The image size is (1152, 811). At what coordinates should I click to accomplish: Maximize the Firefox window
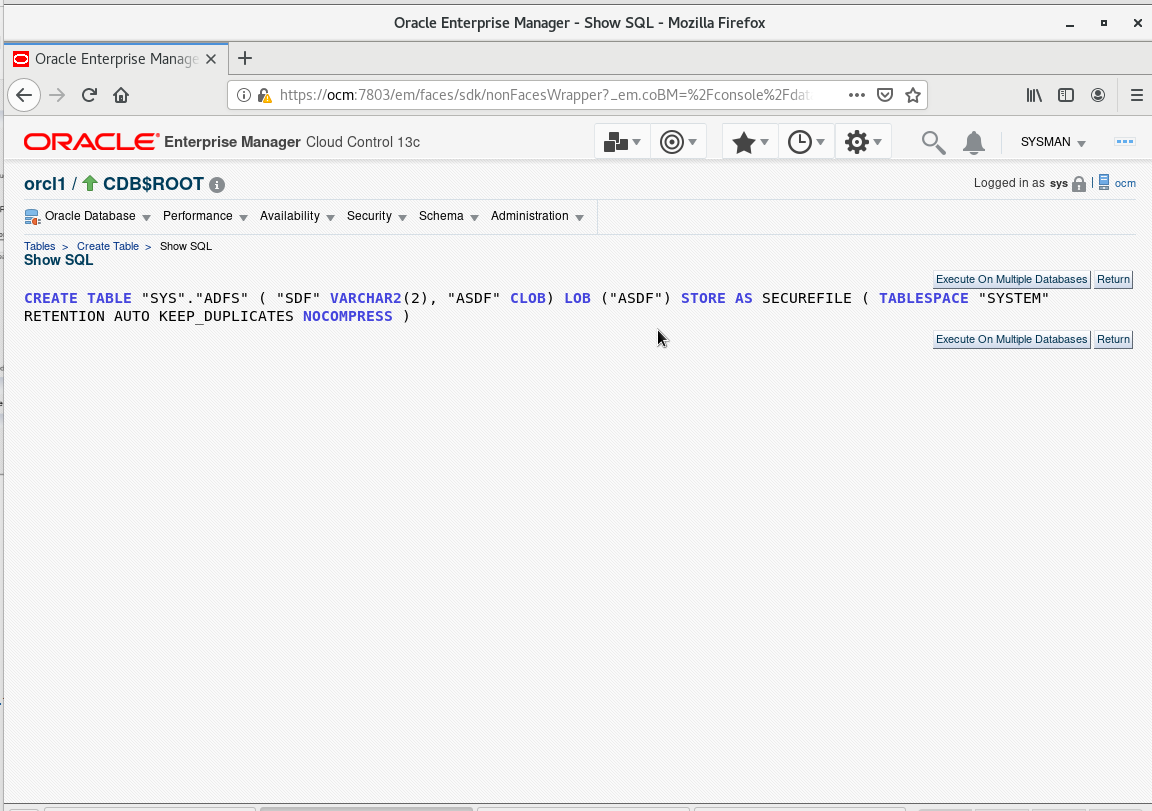click(x=1104, y=24)
